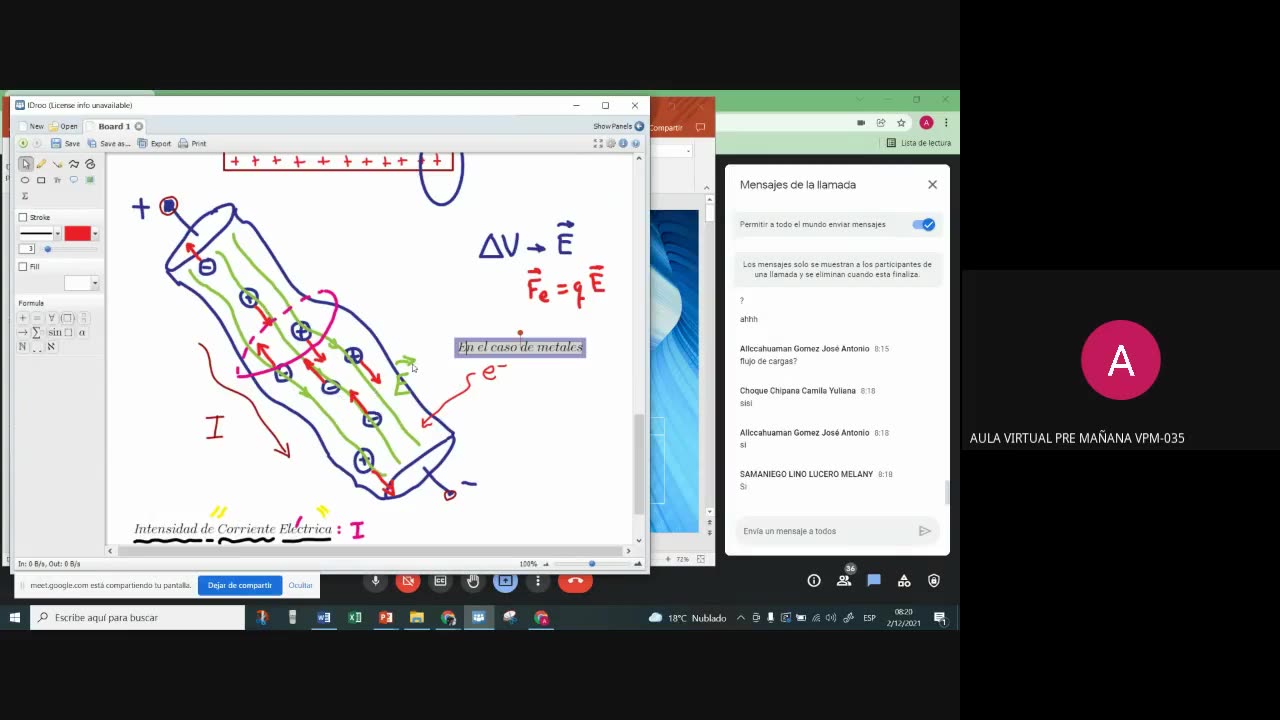Viewport: 1280px width, 720px height.
Task: Click Dejar de compartir button
Action: (240, 585)
